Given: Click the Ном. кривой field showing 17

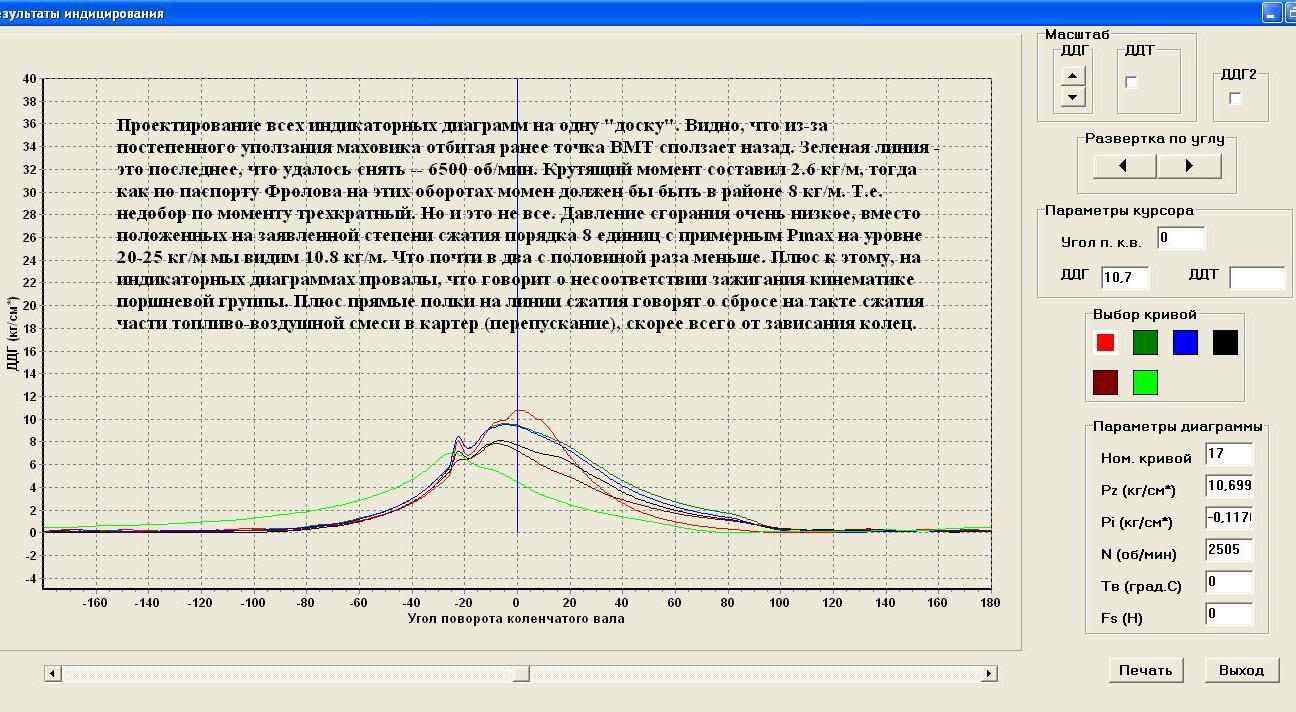Looking at the screenshot, I should (1229, 455).
